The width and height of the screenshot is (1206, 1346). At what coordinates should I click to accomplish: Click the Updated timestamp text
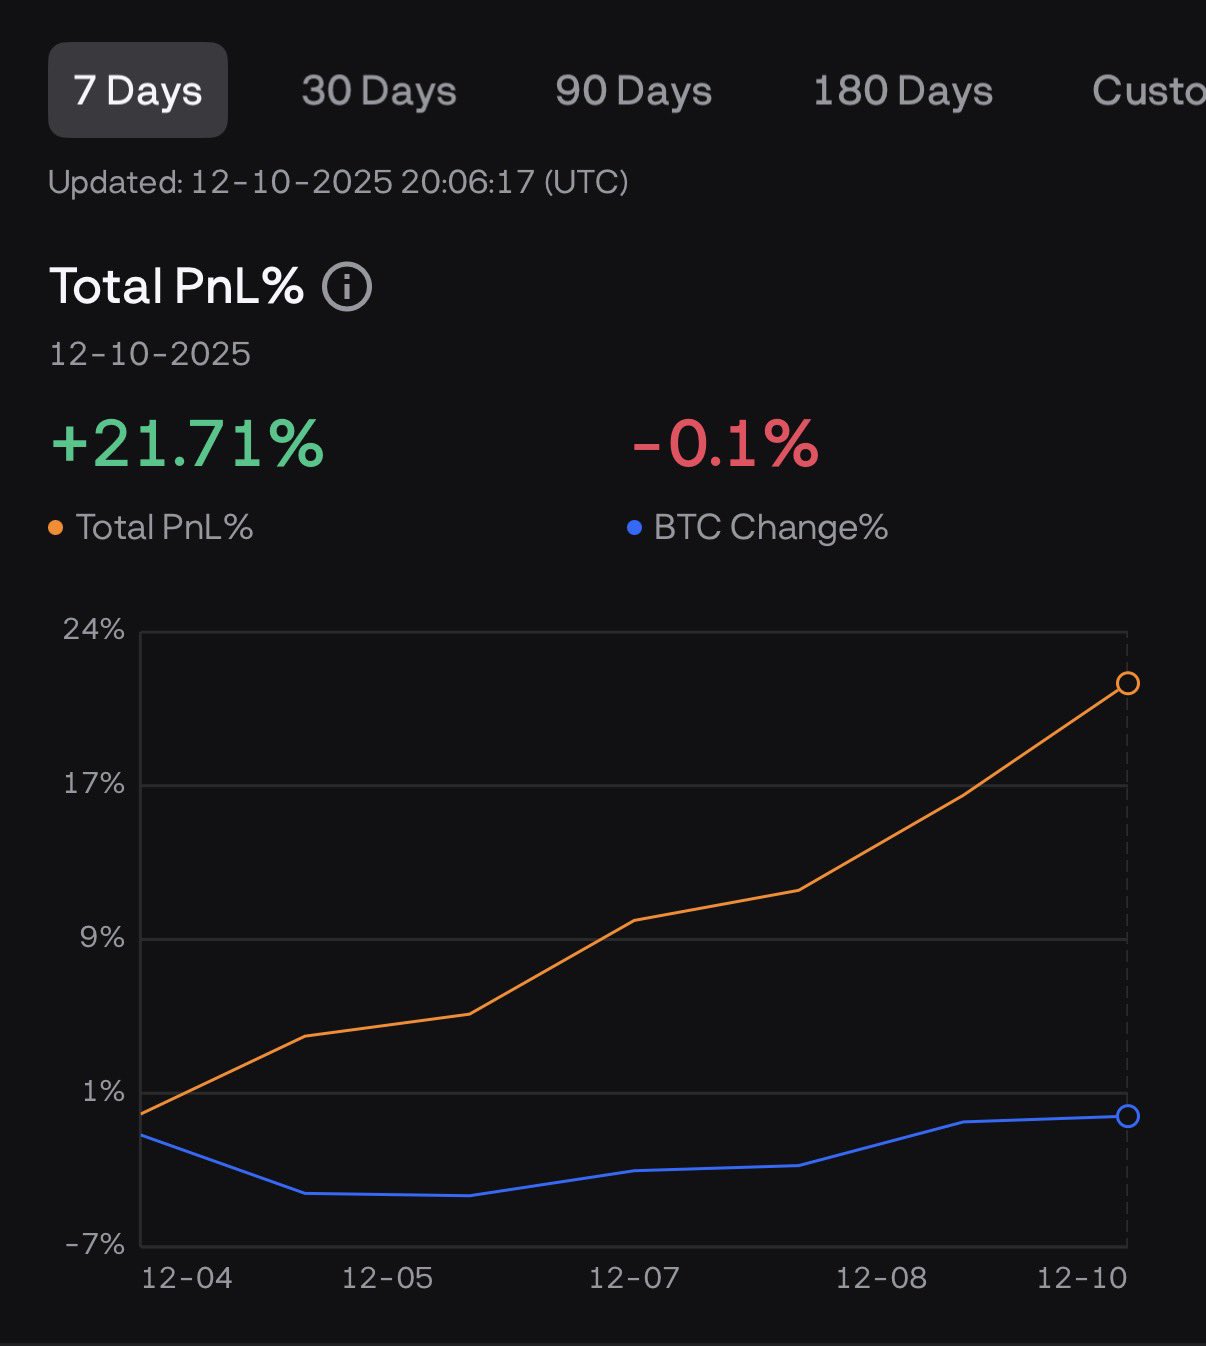338,182
